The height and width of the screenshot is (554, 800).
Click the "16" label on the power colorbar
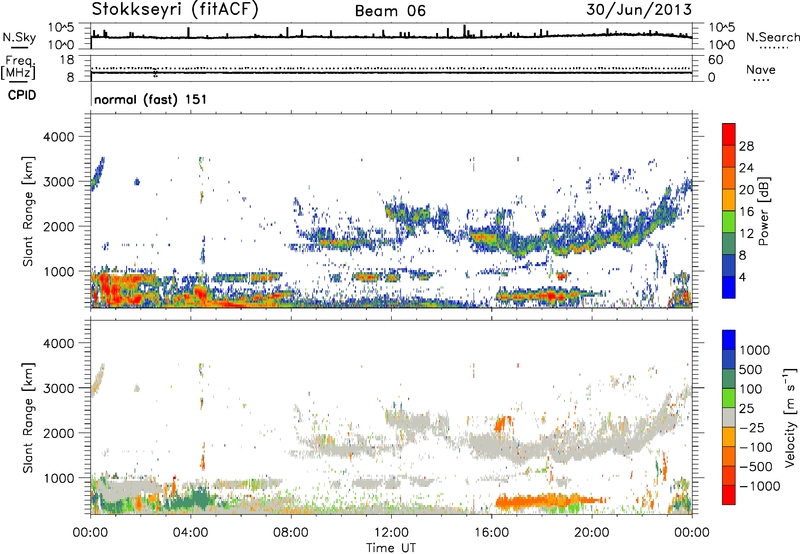tap(746, 212)
